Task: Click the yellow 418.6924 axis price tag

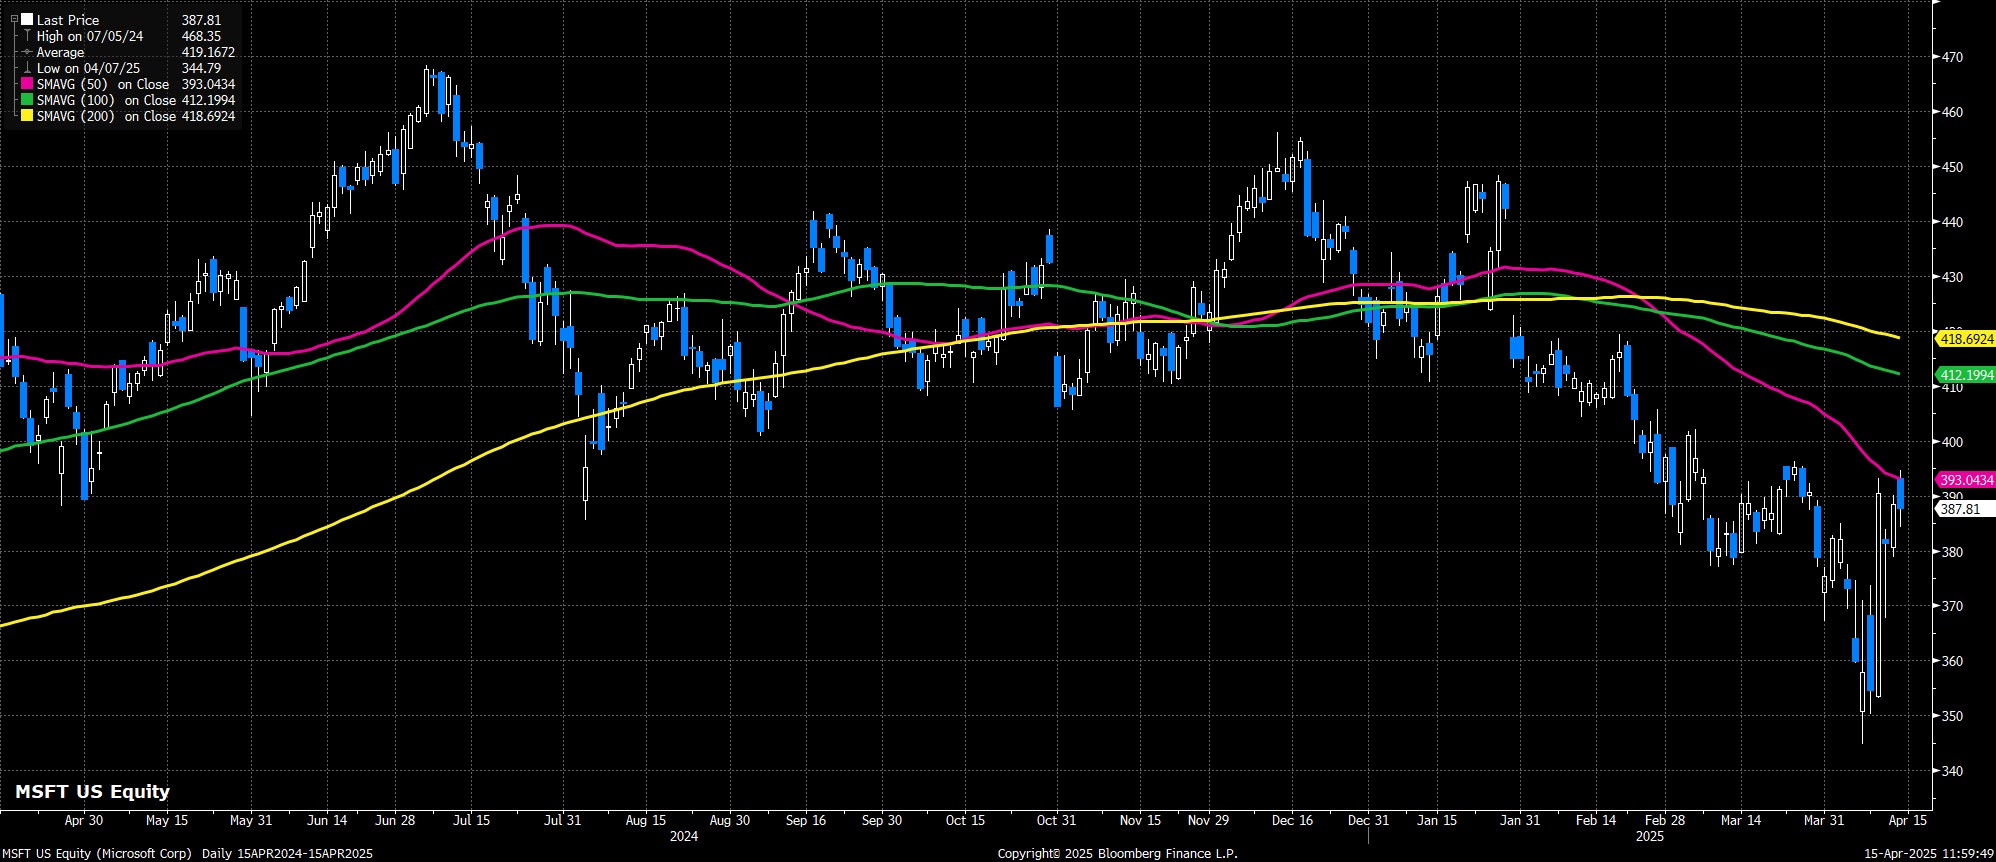Action: (x=1965, y=339)
